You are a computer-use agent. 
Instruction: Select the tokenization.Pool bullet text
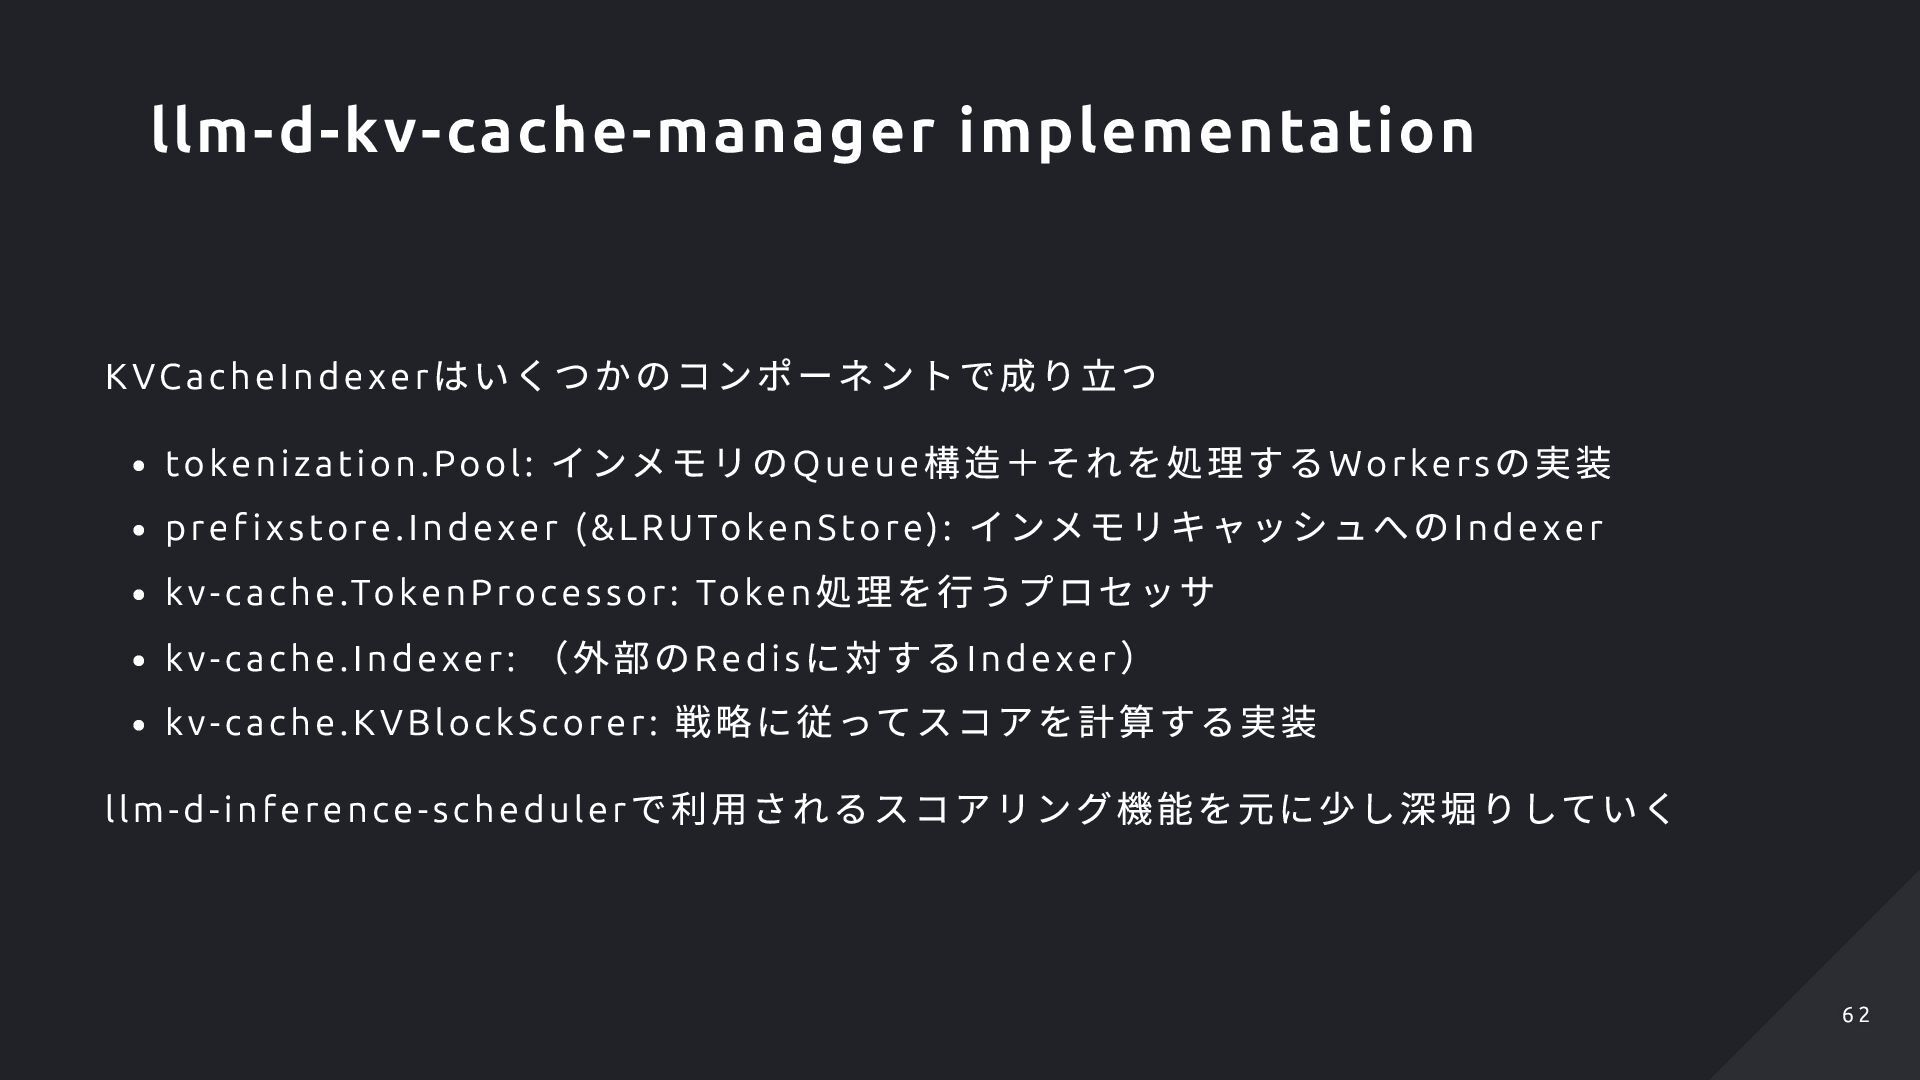tap(888, 464)
